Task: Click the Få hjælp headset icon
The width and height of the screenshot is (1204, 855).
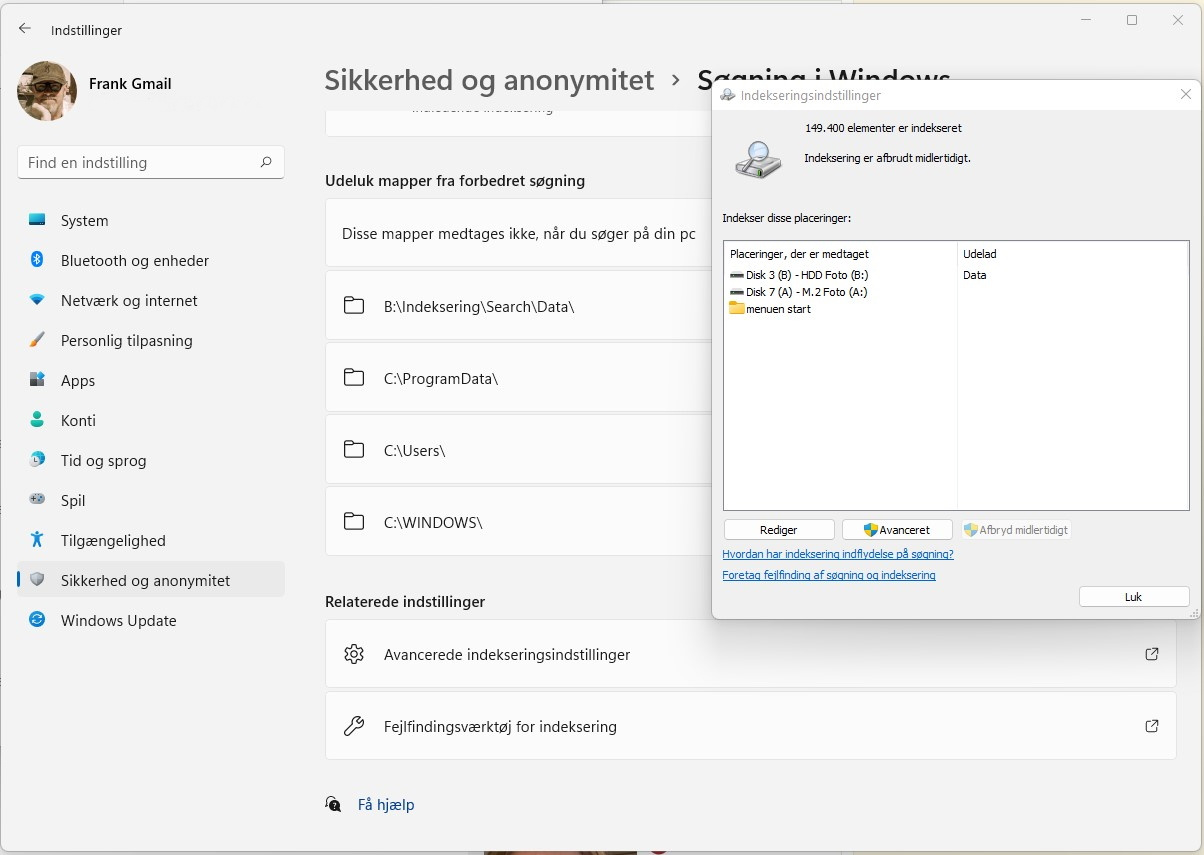Action: pos(334,804)
